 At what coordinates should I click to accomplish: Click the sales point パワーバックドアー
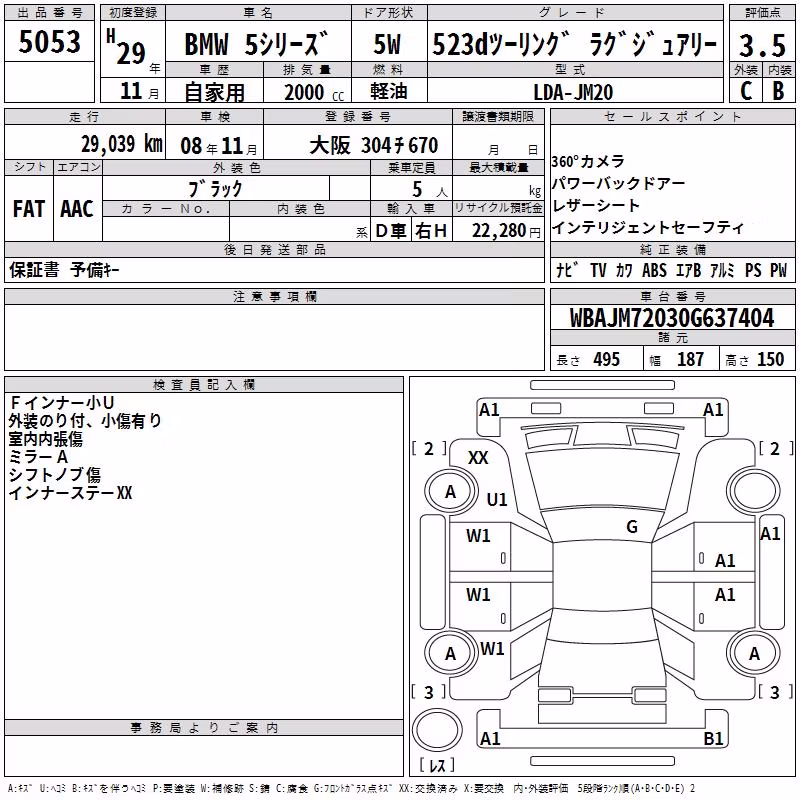click(618, 183)
